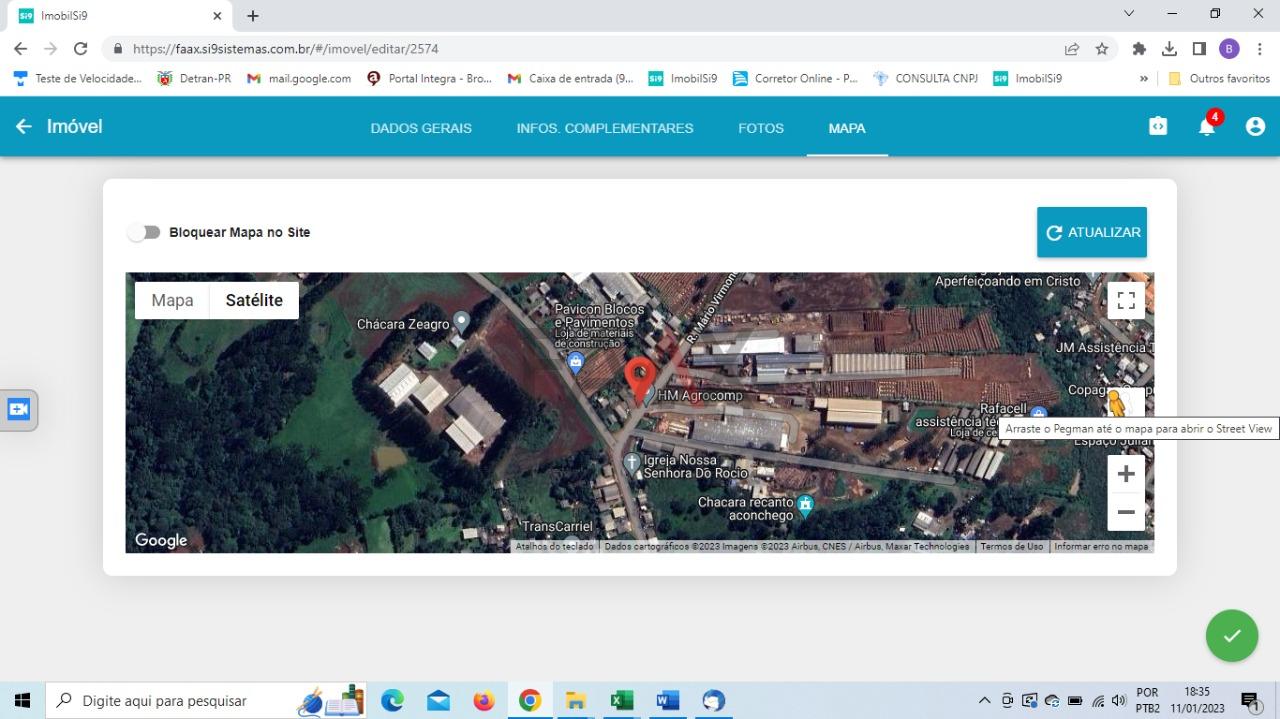Click the green confirm checkmark button

[x=1232, y=636]
